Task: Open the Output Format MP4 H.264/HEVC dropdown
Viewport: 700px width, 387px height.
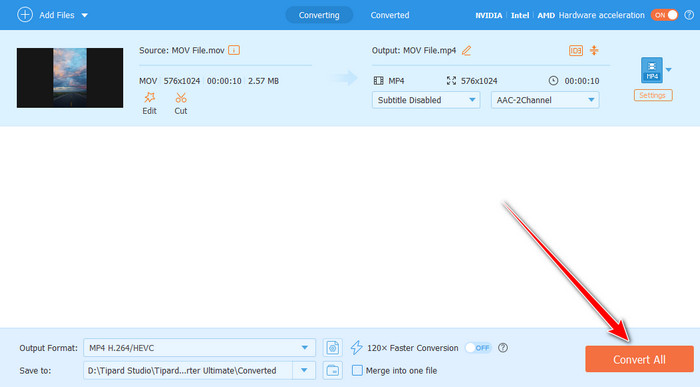Action: click(x=199, y=348)
